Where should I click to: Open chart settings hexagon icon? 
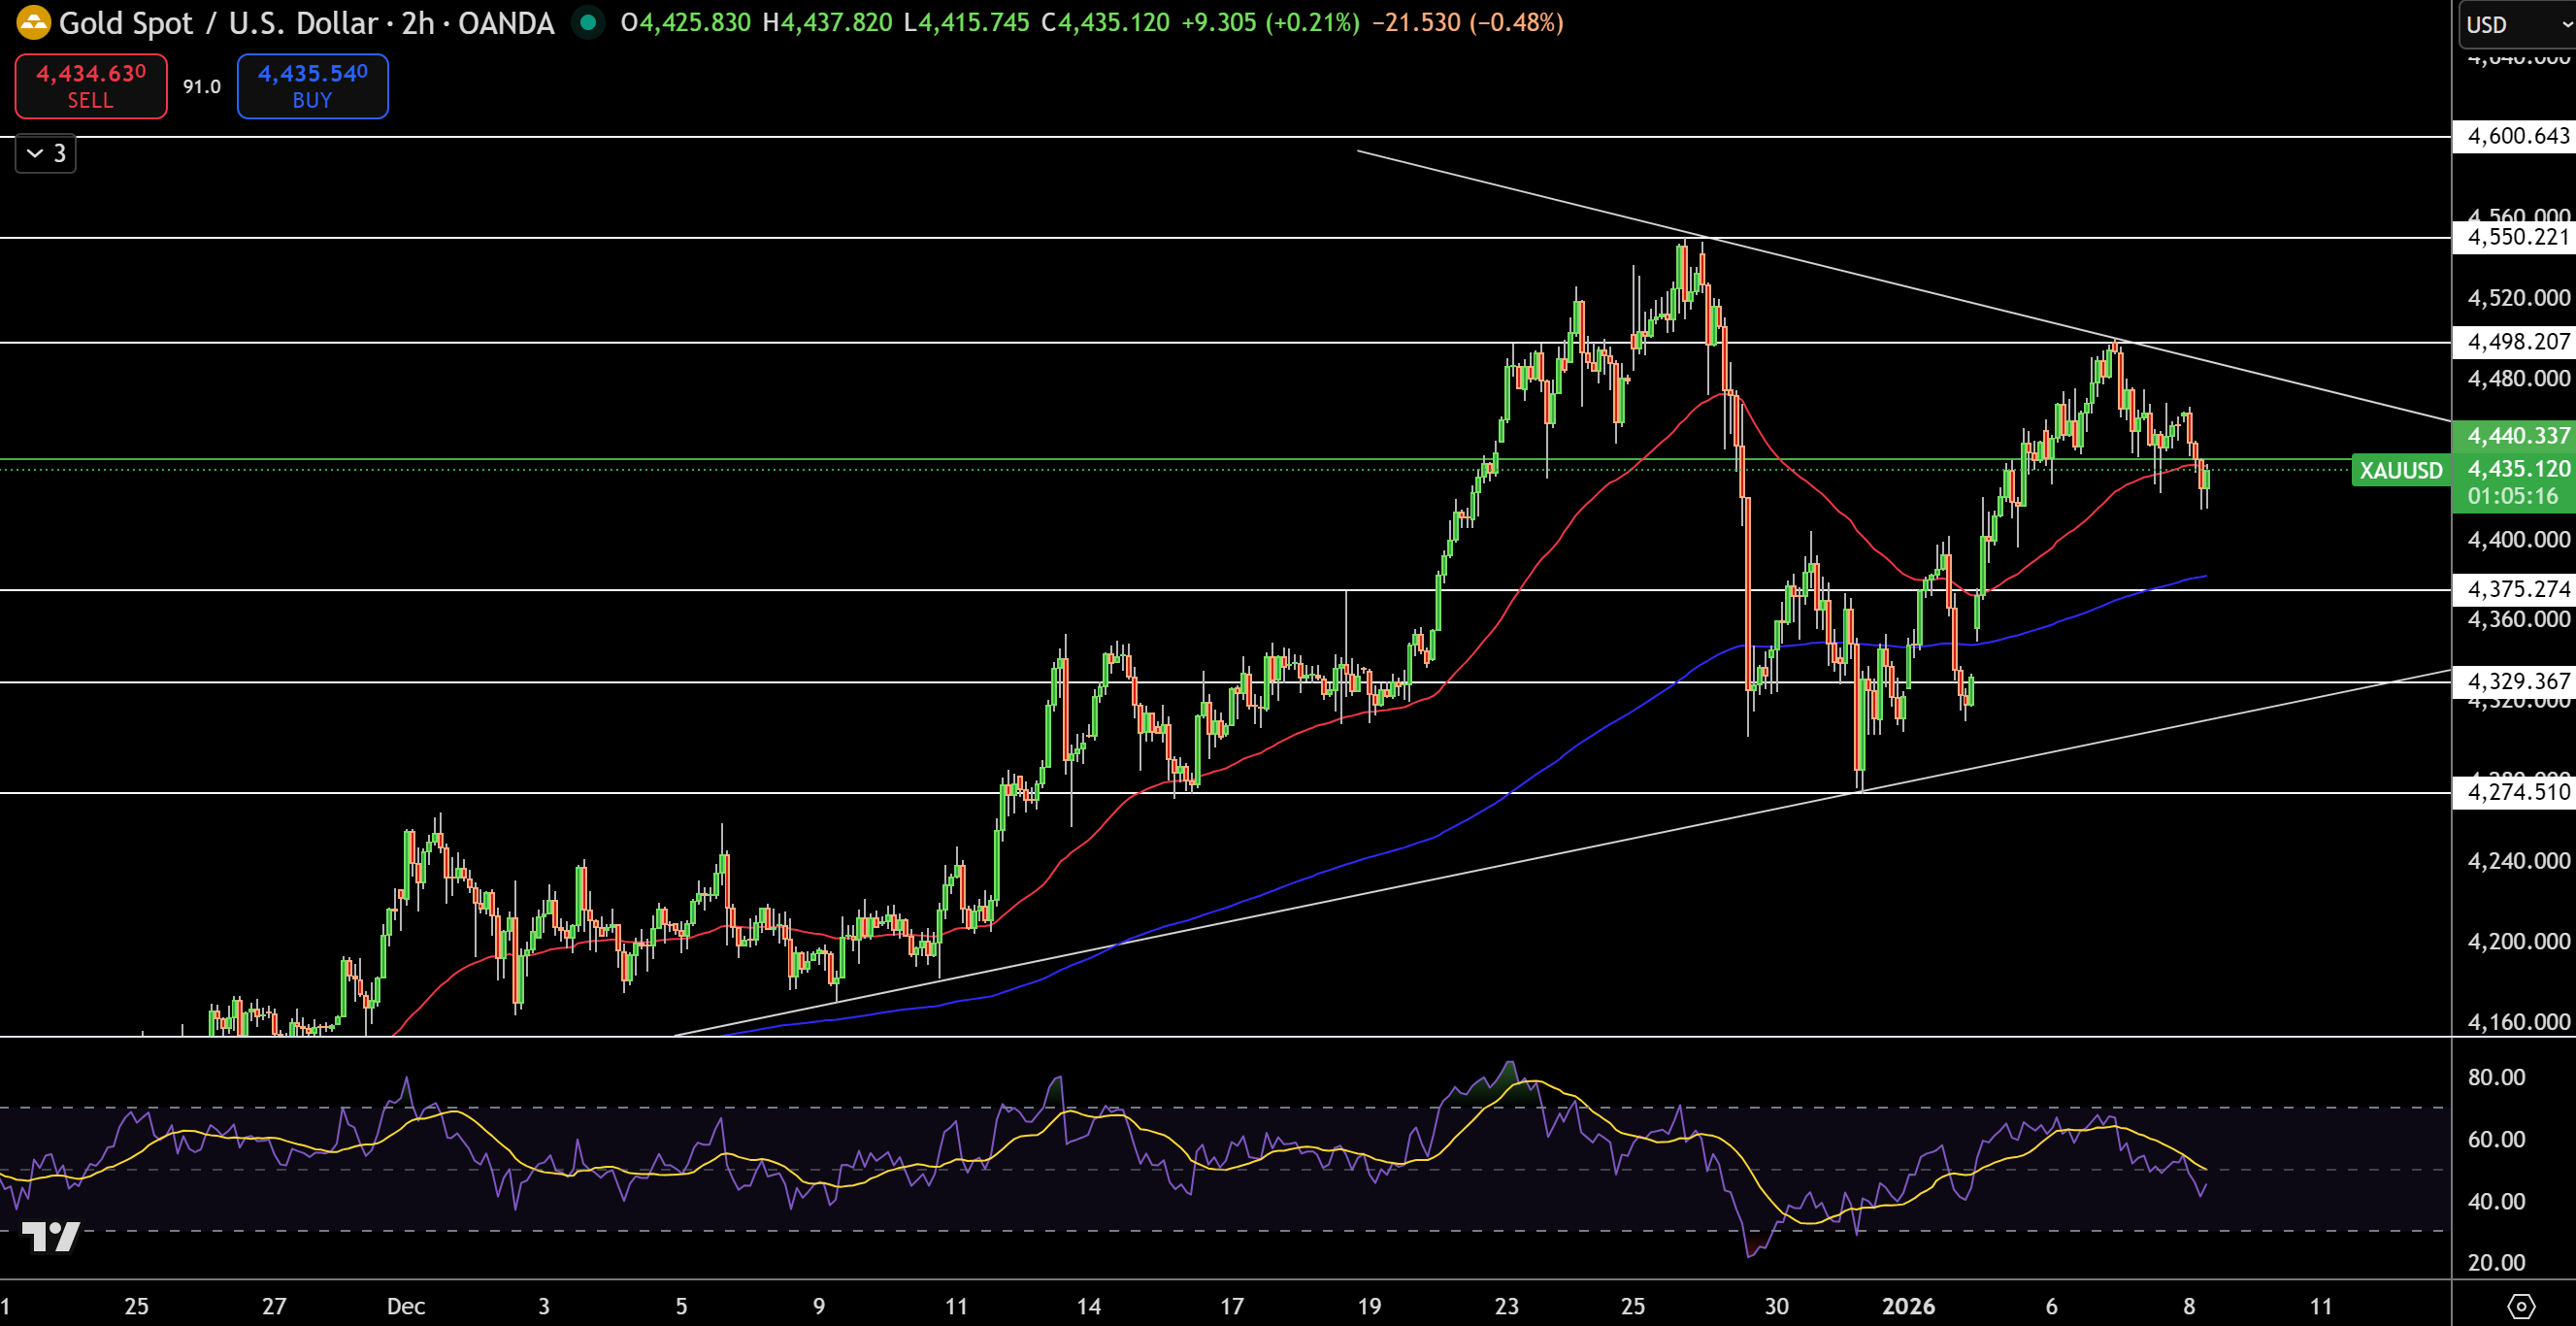pos(2521,1306)
